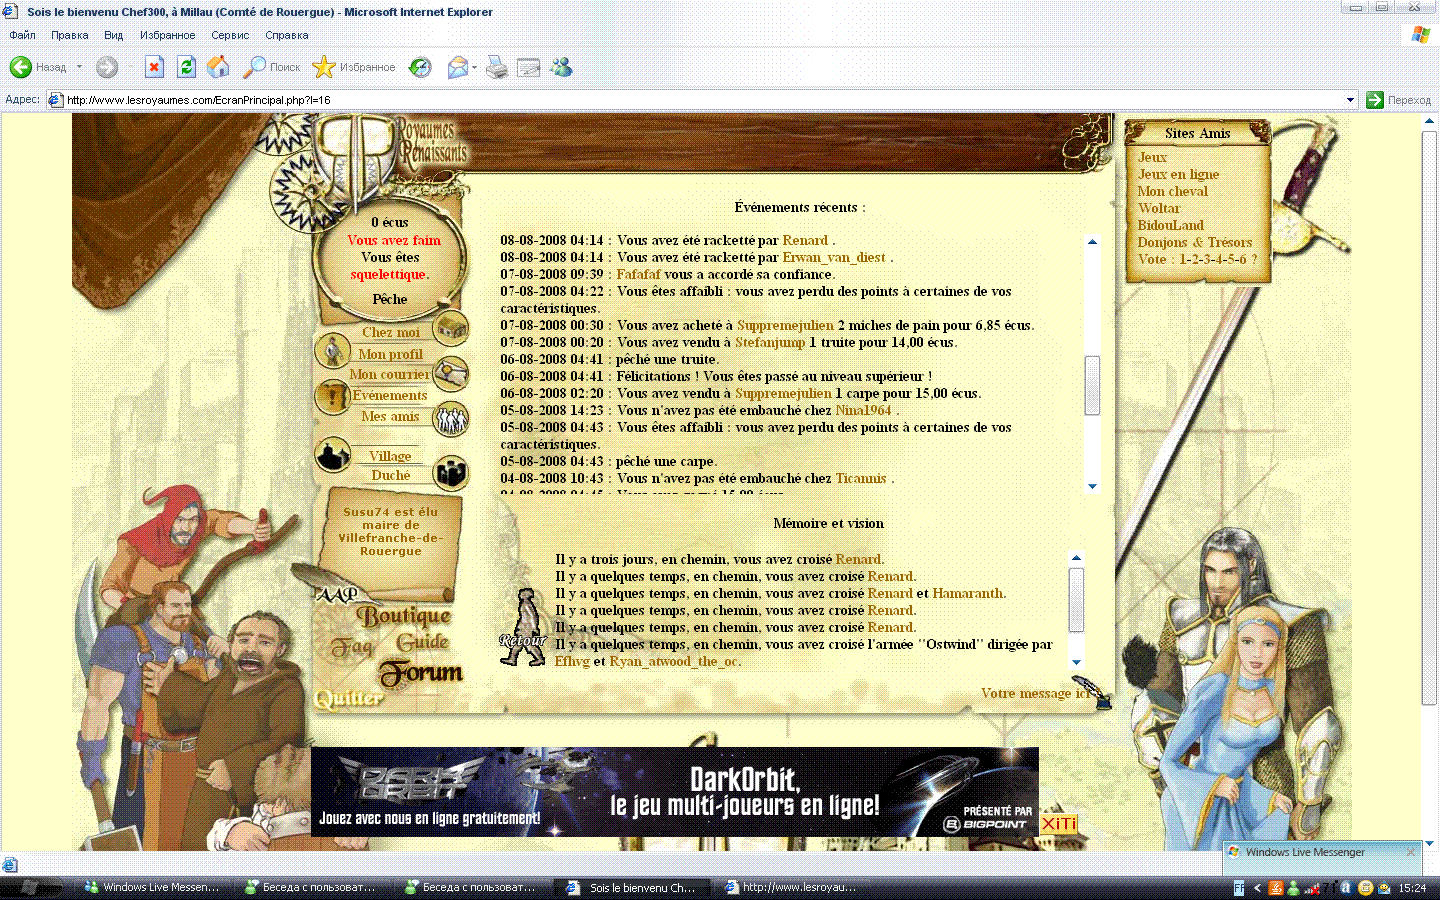
Task: Follow the Donjons & Trésors link
Action: 1194,242
